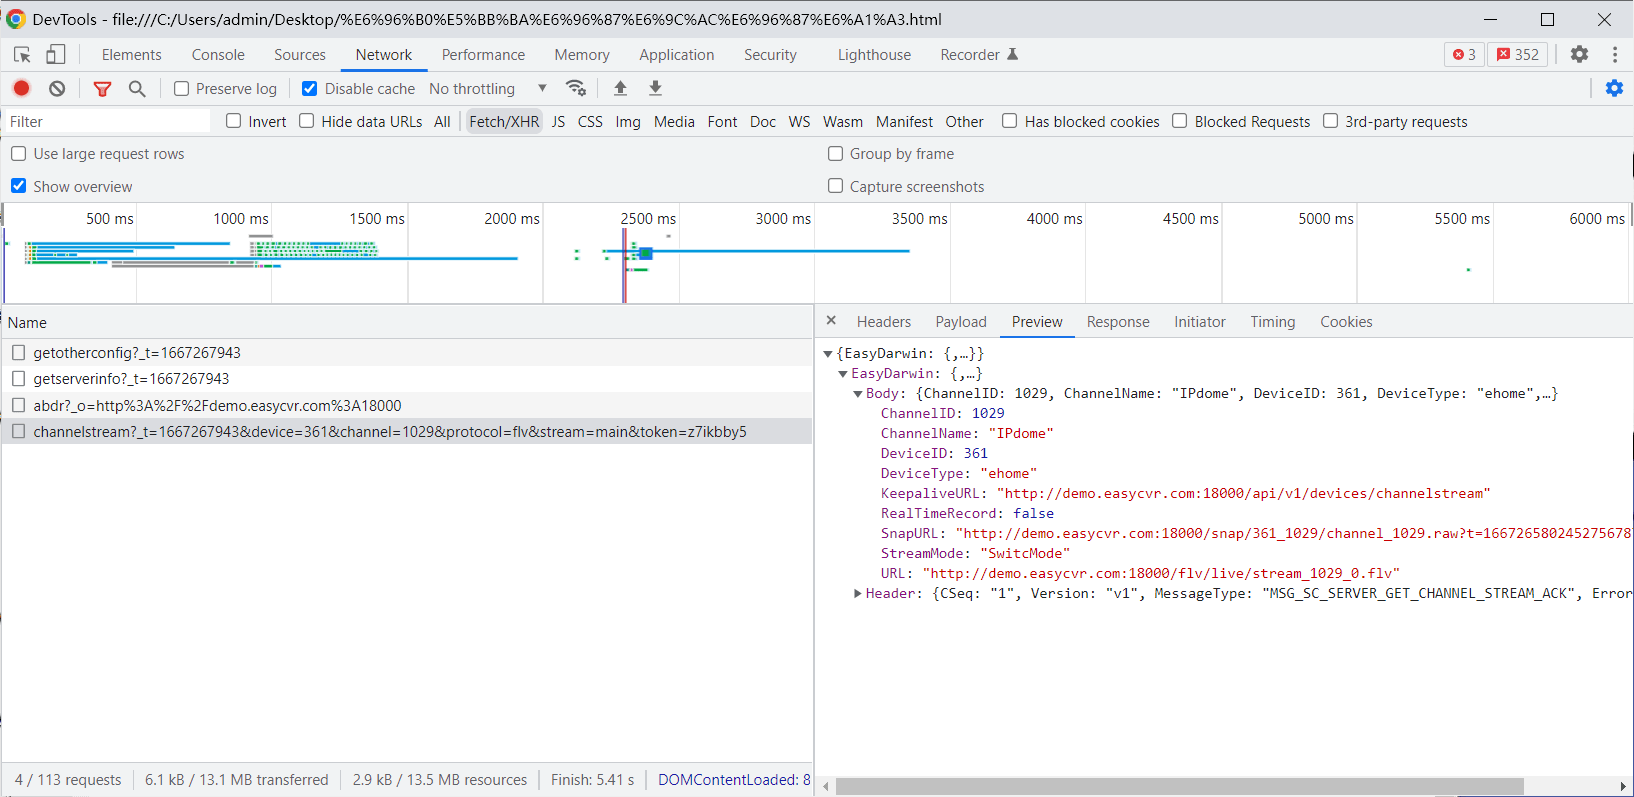Open the Timing tab of request
This screenshot has width=1634, height=797.
1272,322
